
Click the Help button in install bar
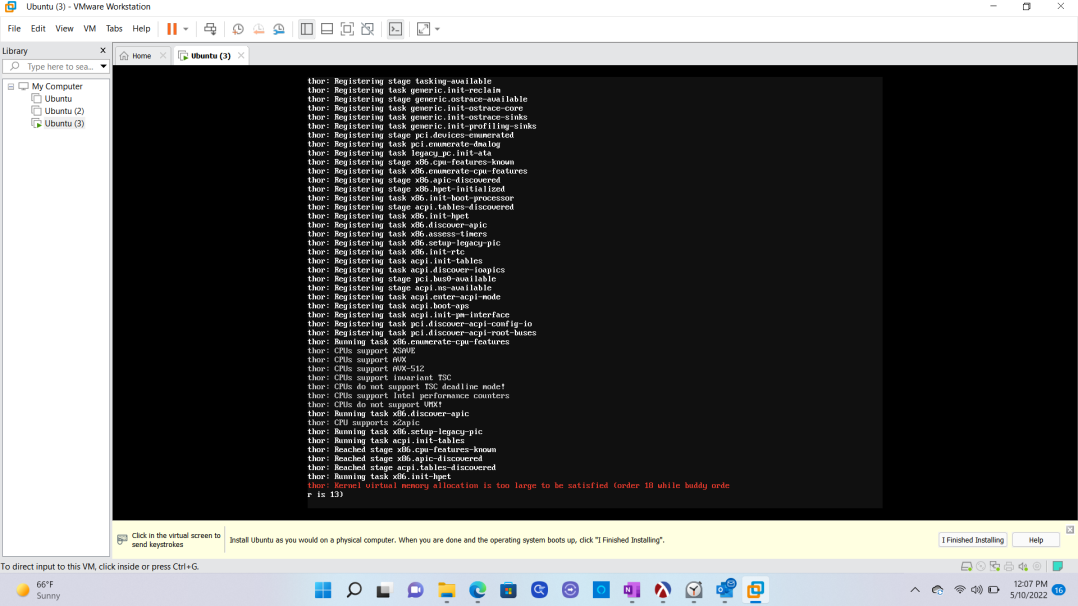(x=1035, y=540)
